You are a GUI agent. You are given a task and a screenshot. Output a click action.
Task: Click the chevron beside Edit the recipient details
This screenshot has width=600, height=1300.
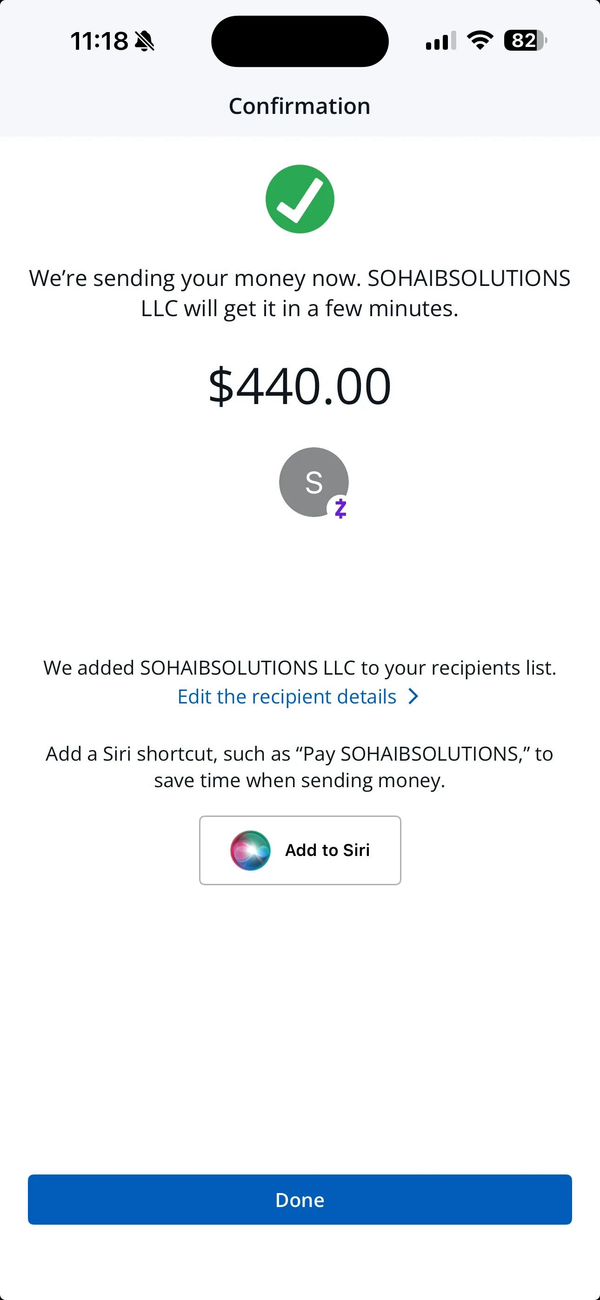coord(414,697)
